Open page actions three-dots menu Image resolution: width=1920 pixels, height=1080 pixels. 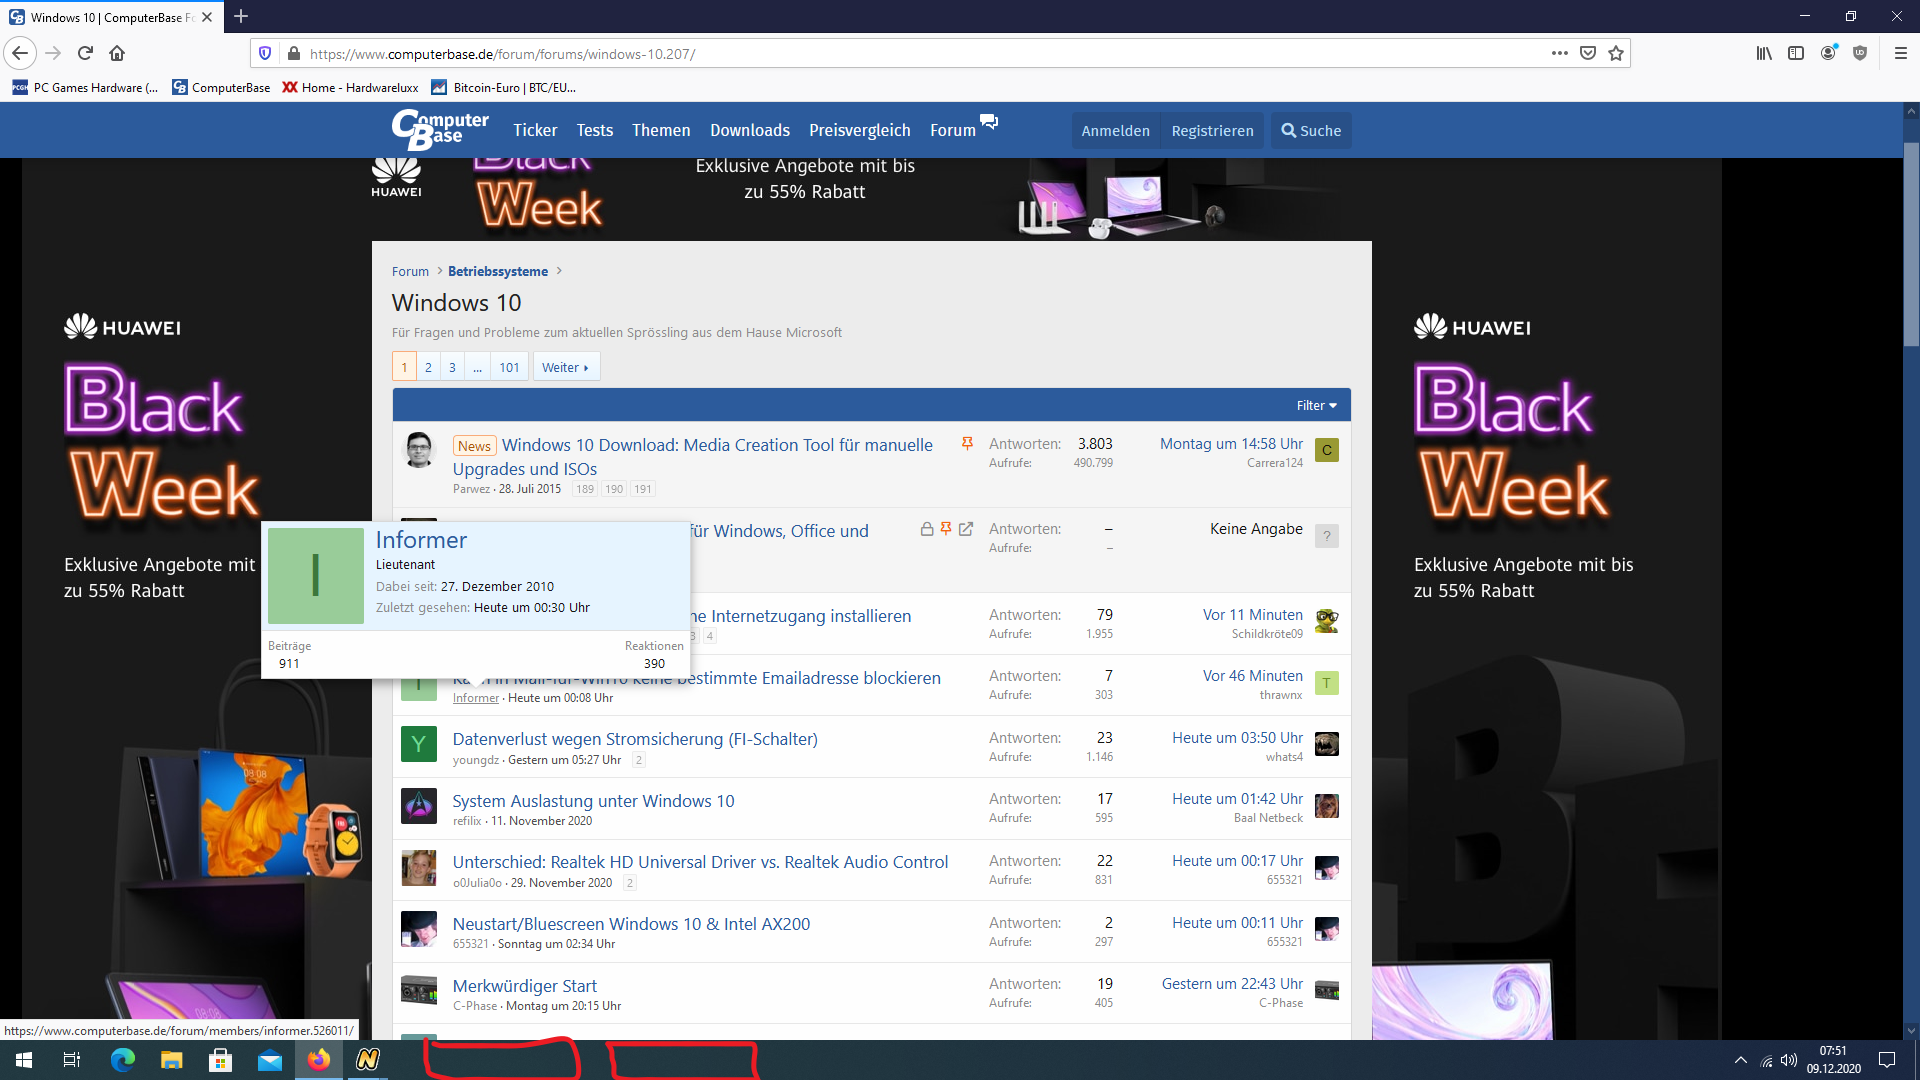(1559, 53)
